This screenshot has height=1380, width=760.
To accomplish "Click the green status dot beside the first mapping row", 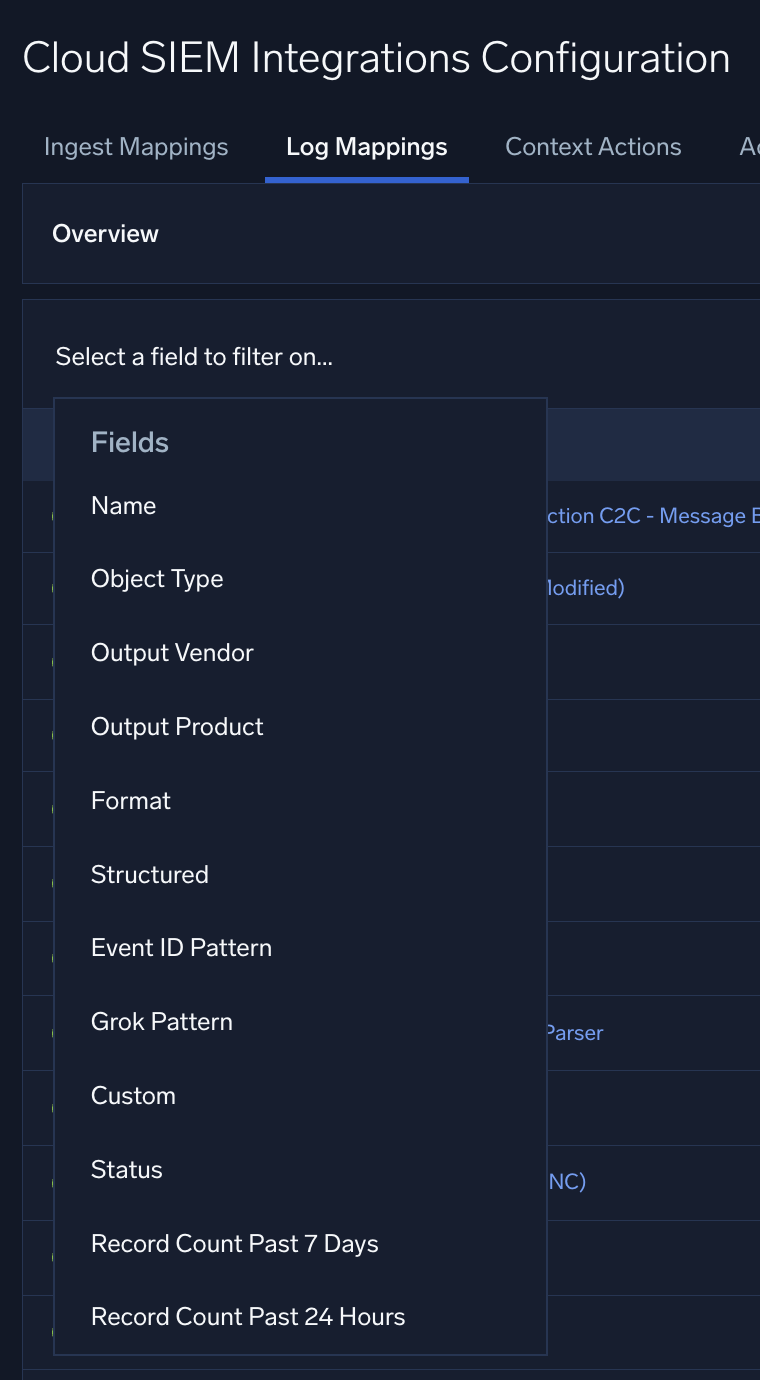I will click(x=52, y=517).
